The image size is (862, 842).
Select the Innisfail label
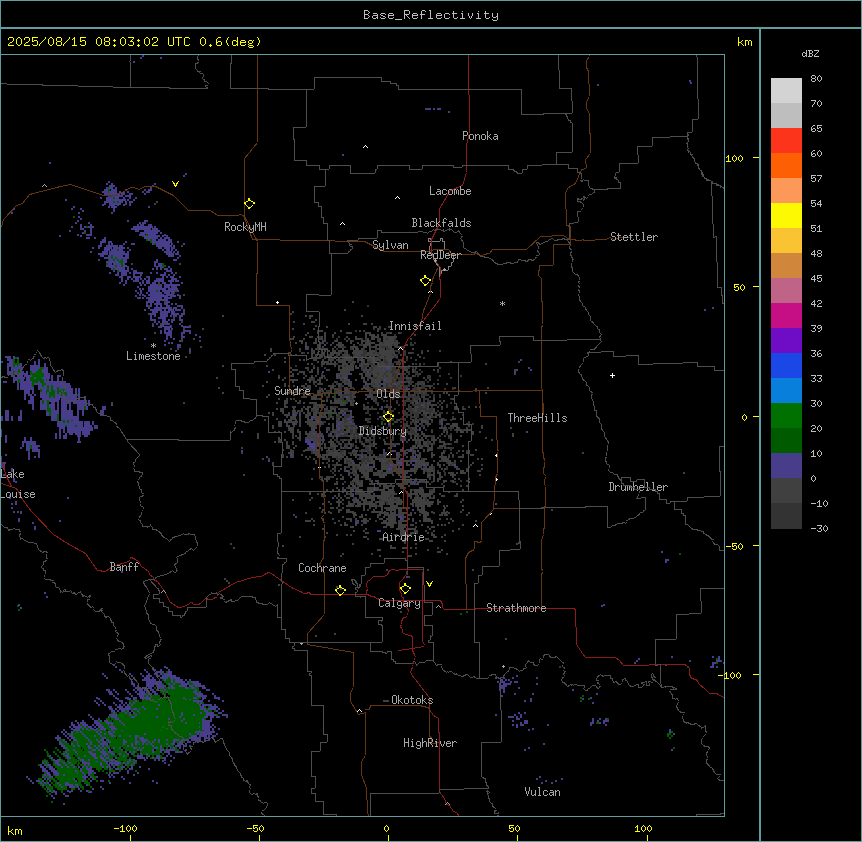click(415, 326)
